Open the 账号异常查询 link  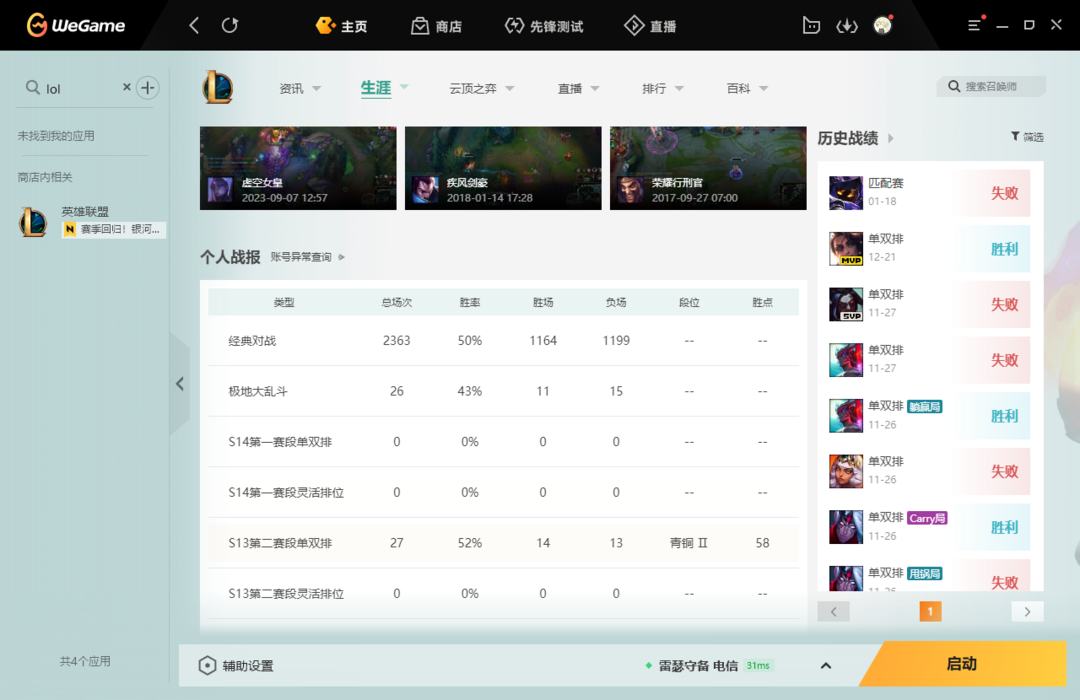pyautogui.click(x=307, y=257)
